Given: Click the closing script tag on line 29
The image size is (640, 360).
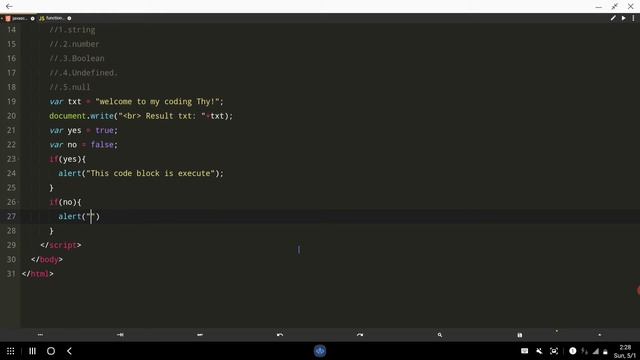Looking at the screenshot, I should (x=61, y=245).
